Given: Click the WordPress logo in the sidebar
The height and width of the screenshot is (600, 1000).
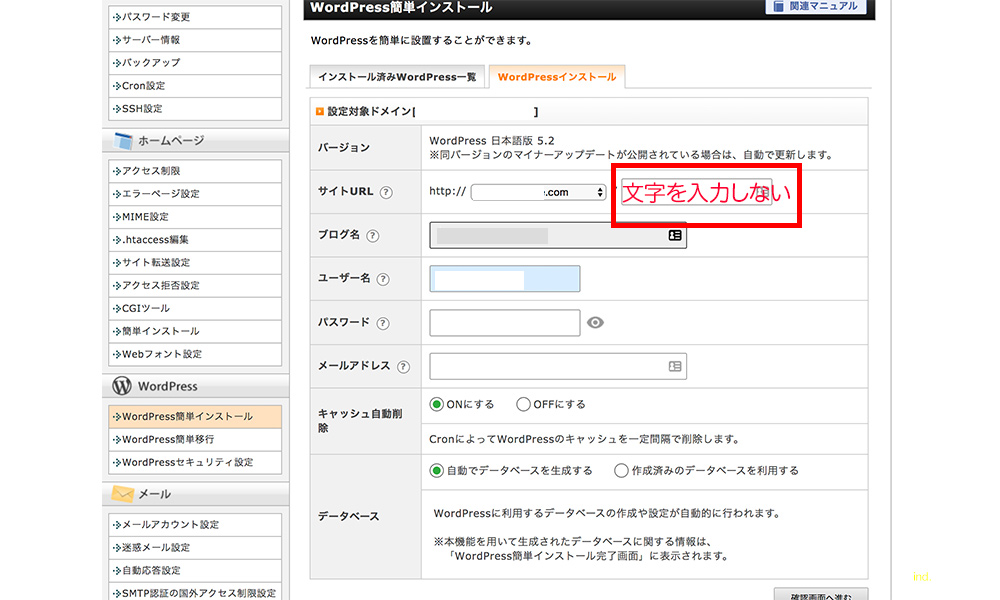Looking at the screenshot, I should 122,386.
